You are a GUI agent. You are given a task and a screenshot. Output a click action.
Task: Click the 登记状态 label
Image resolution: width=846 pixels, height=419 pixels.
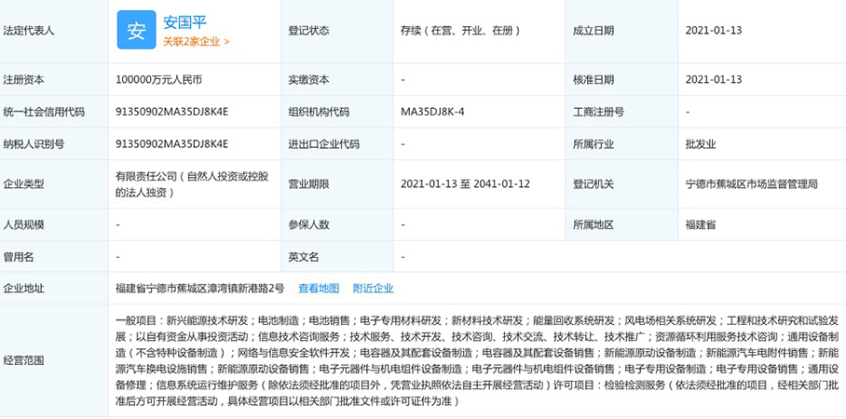tap(309, 31)
